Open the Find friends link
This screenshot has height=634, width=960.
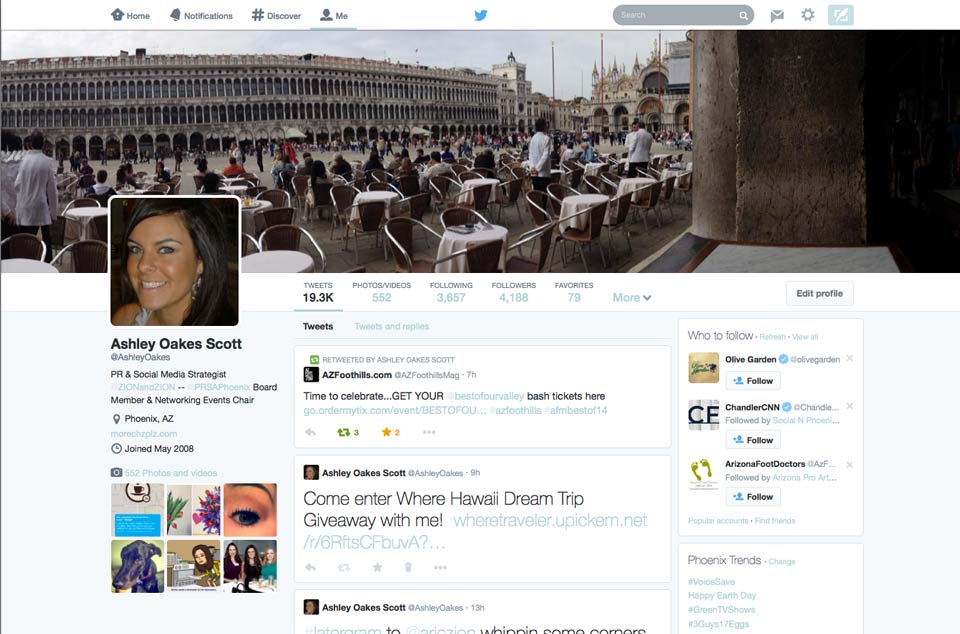click(775, 521)
